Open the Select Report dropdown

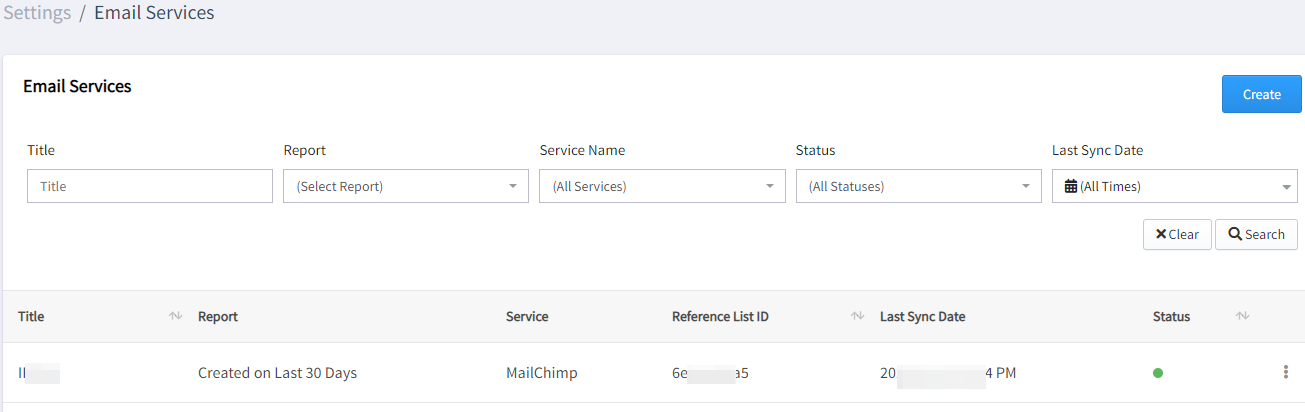point(406,186)
